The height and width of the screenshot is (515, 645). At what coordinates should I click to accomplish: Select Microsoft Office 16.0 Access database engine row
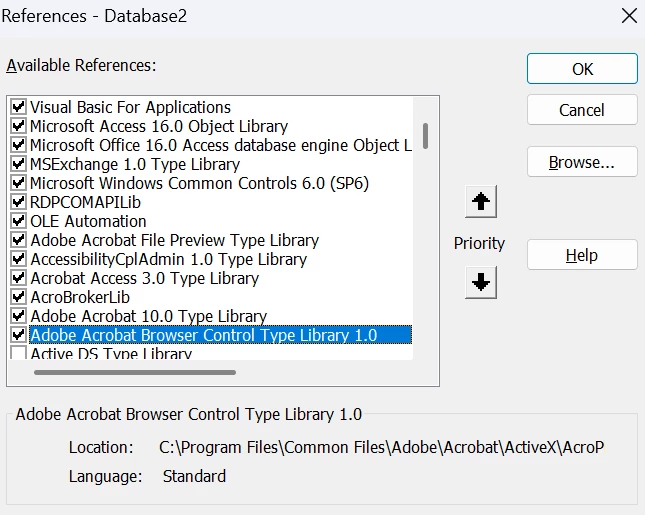(x=221, y=145)
